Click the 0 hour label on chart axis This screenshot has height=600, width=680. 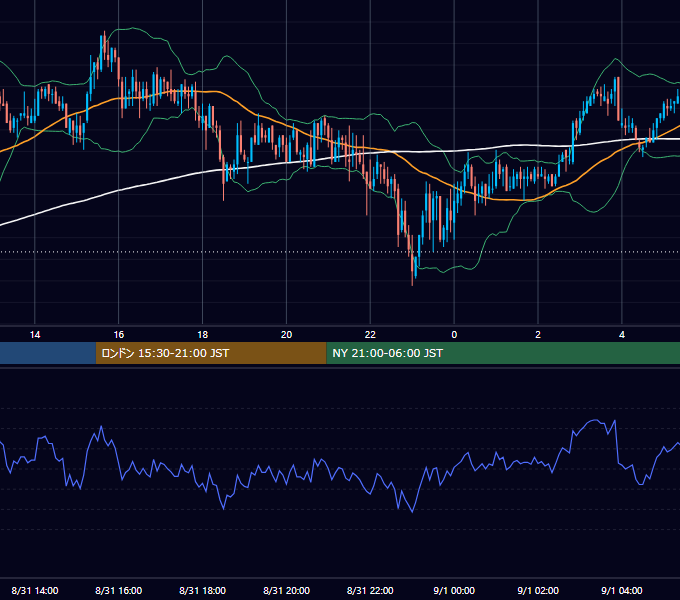454,335
